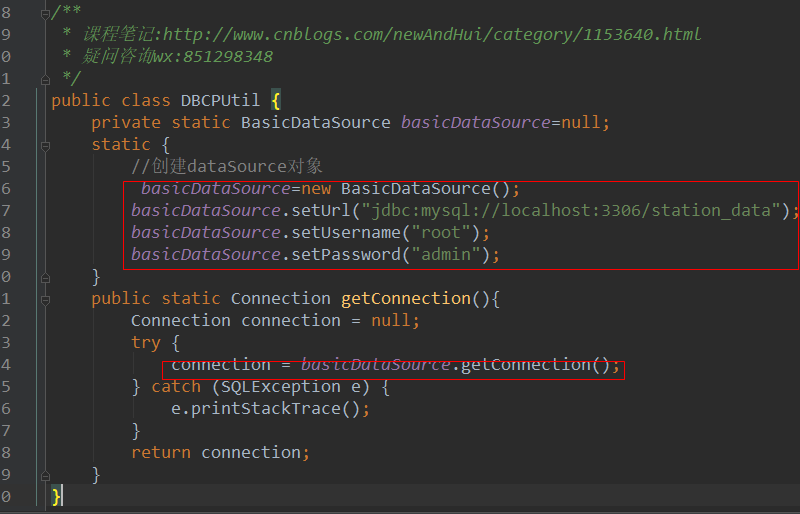Click the "admin" string literal
Screen dimensions: 800x514
(x=446, y=254)
